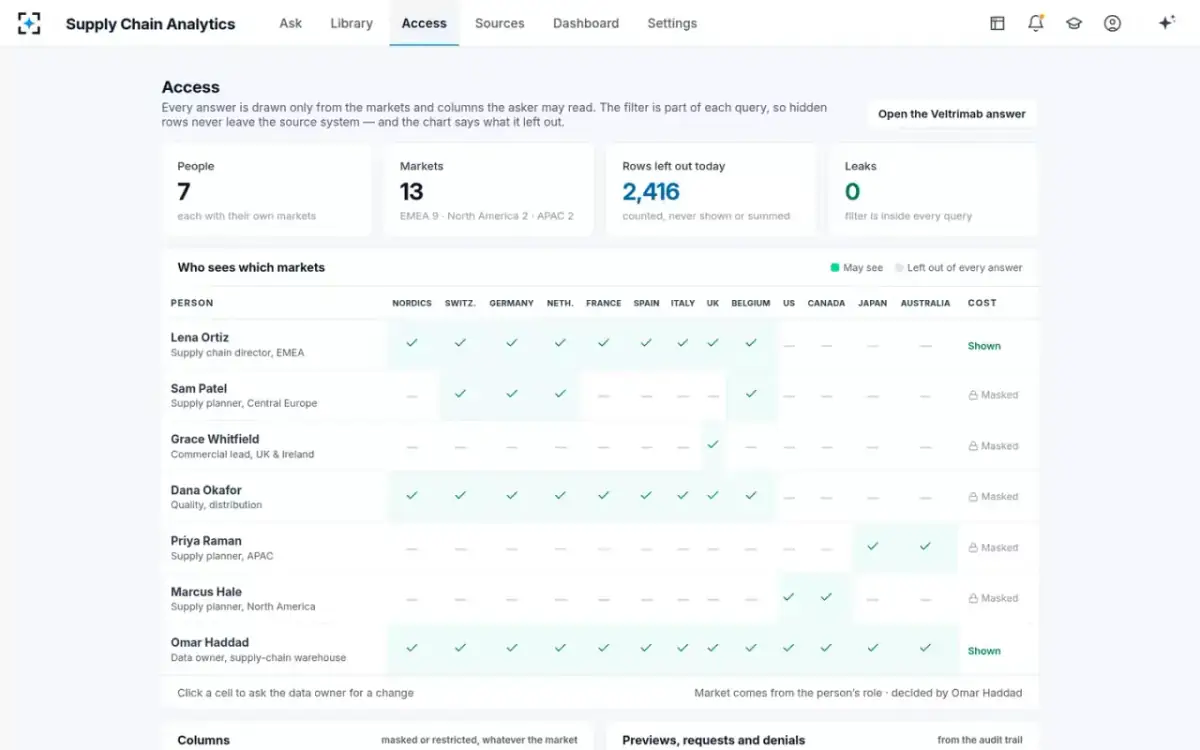
Task: Click Marcus Hale's US checkmark
Action: [x=789, y=597]
